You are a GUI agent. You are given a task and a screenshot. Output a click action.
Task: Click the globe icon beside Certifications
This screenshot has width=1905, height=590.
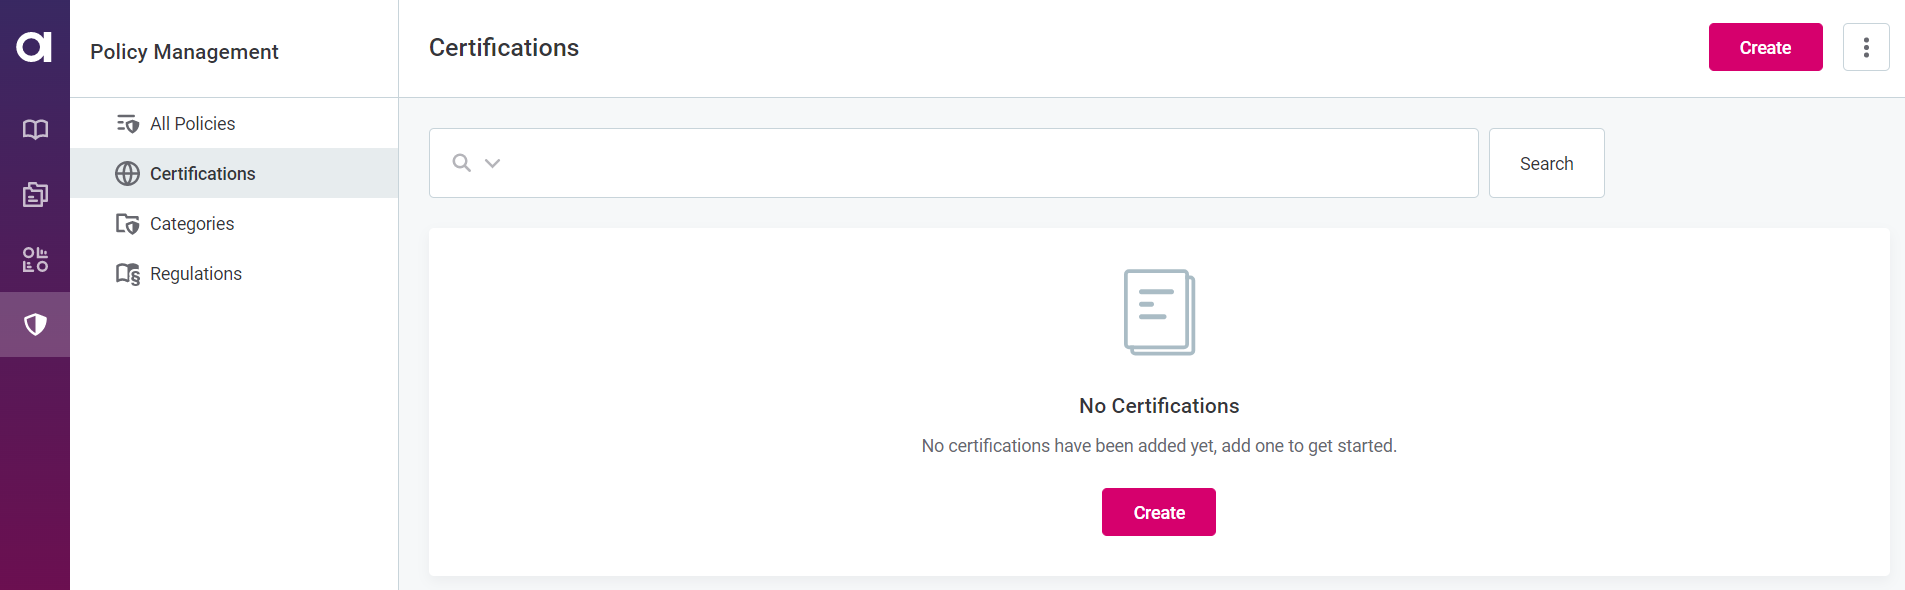(x=127, y=174)
